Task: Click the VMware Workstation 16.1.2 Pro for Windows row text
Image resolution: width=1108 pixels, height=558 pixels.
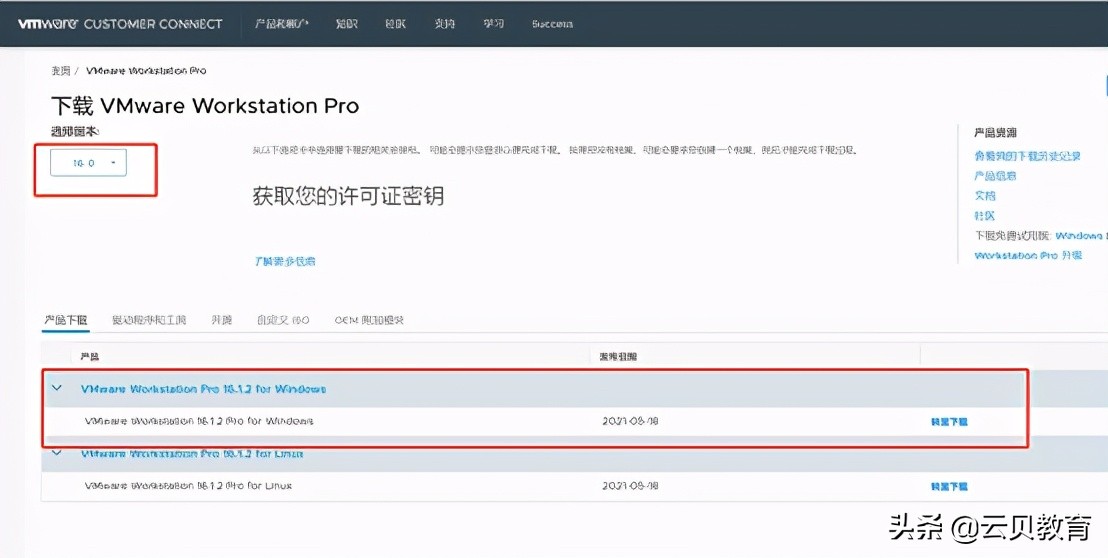Action: [x=199, y=421]
